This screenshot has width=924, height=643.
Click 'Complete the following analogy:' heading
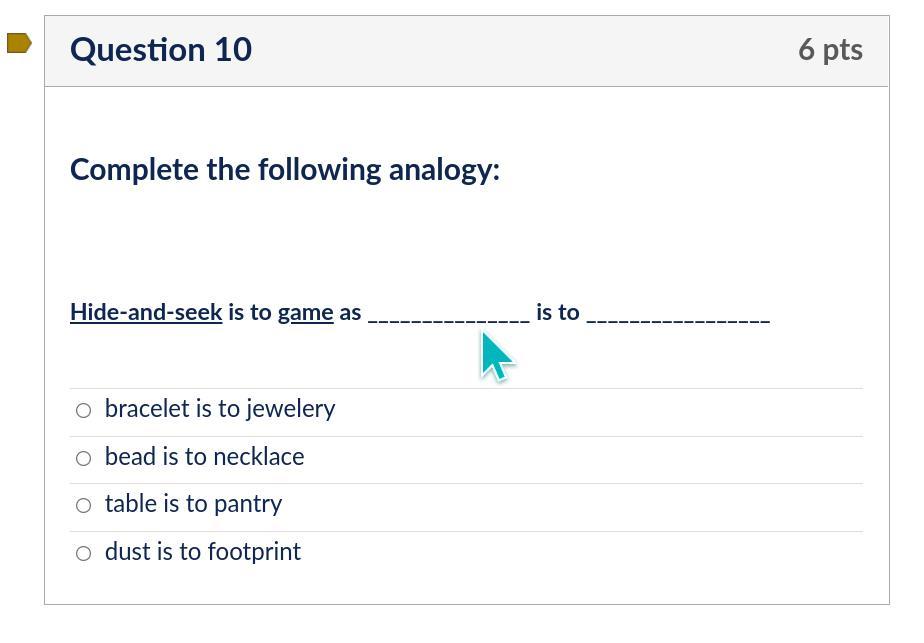[x=285, y=170]
